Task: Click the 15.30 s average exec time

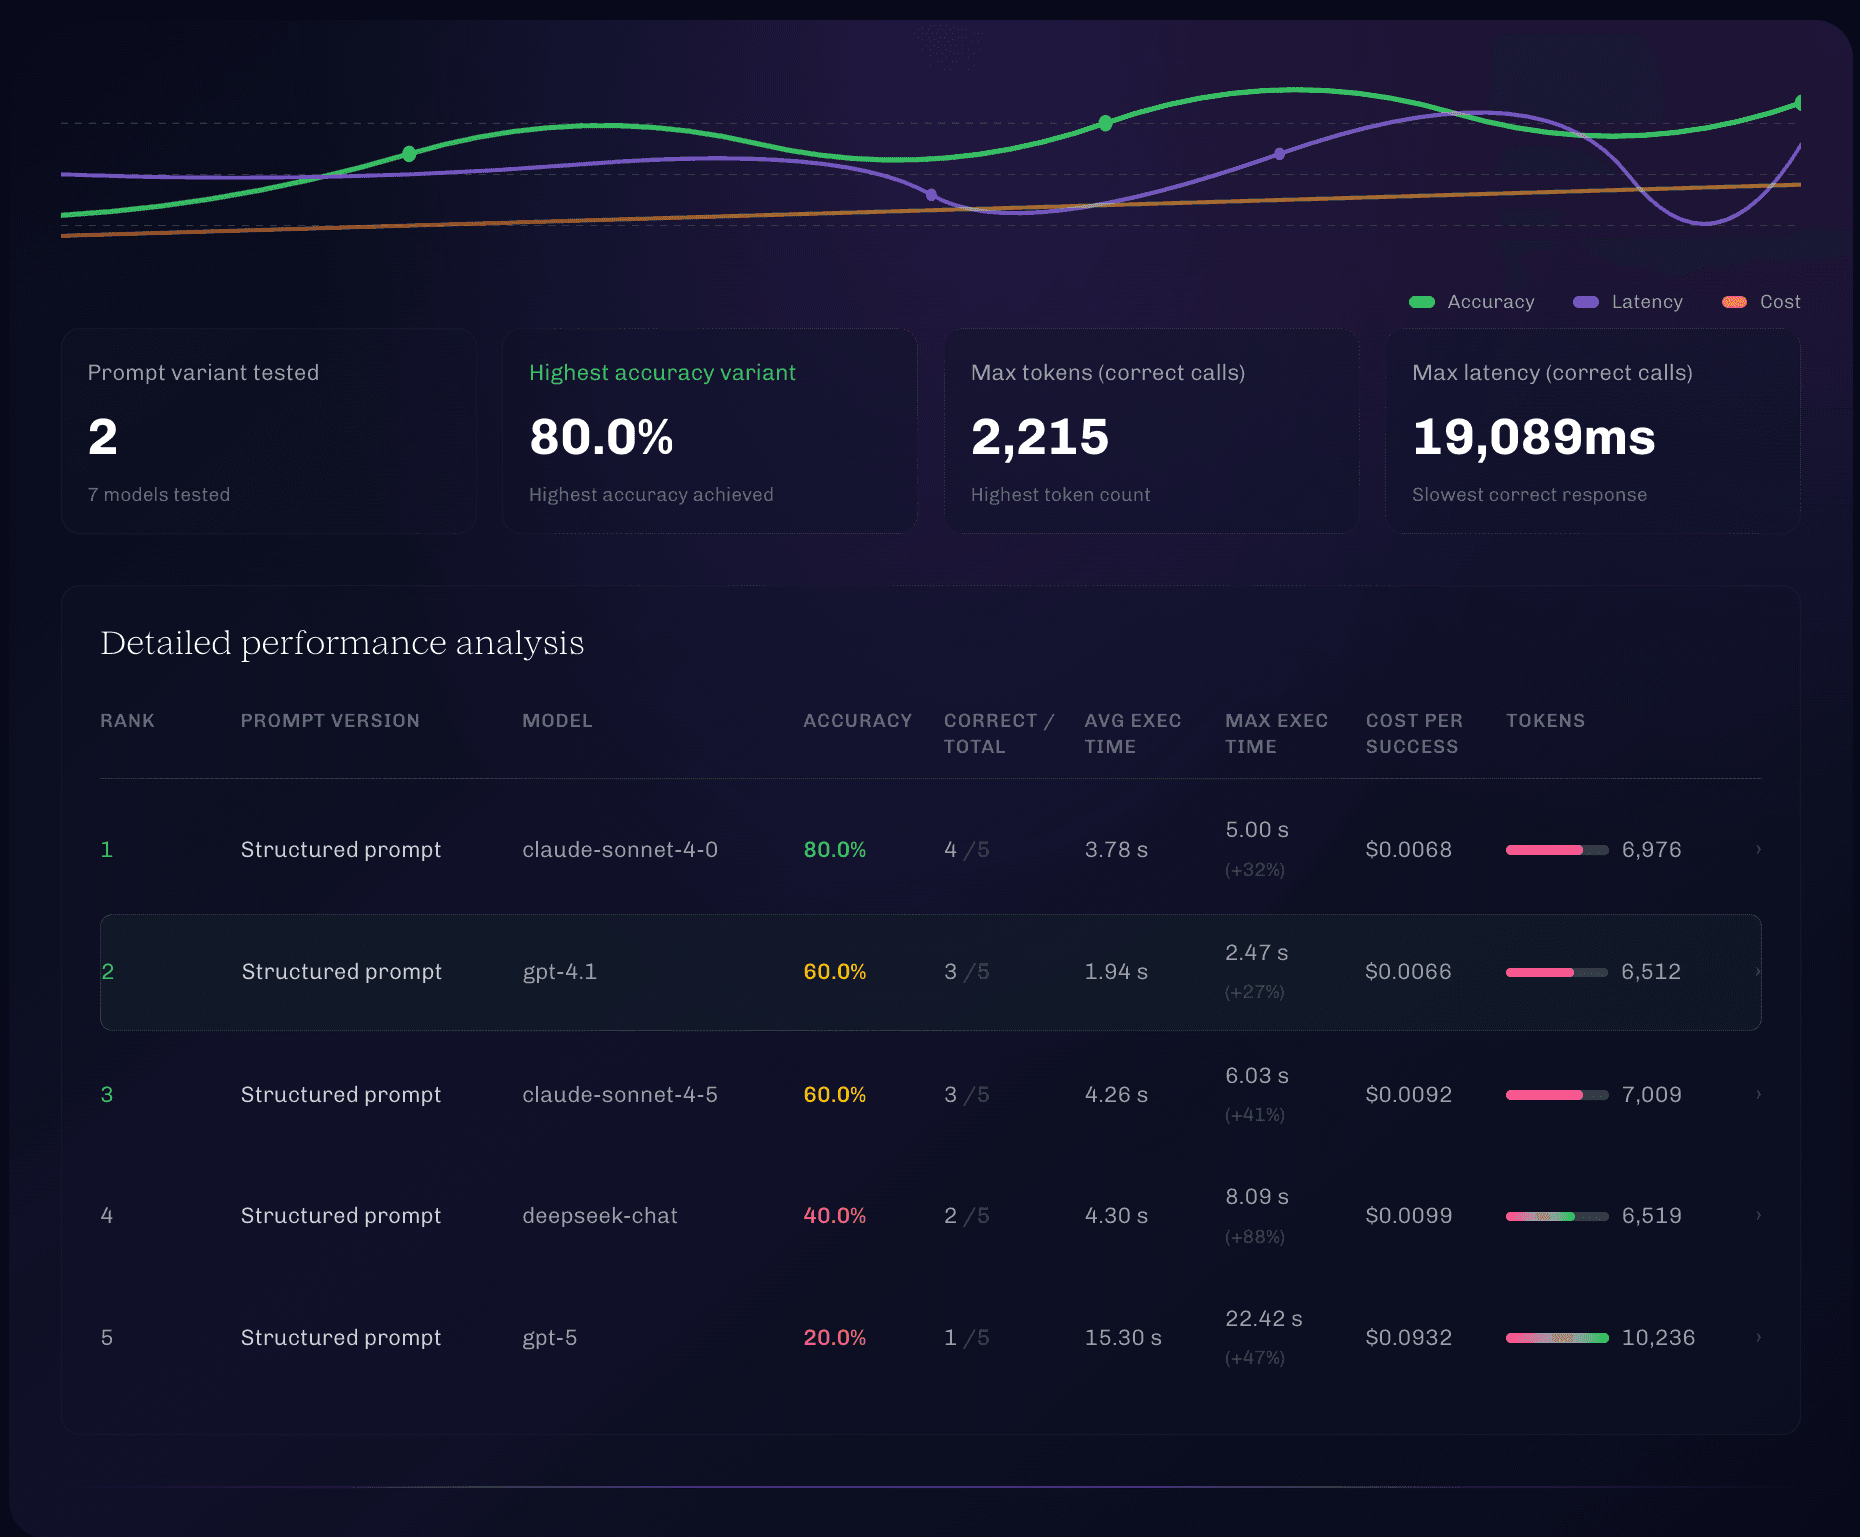Action: [x=1123, y=1338]
